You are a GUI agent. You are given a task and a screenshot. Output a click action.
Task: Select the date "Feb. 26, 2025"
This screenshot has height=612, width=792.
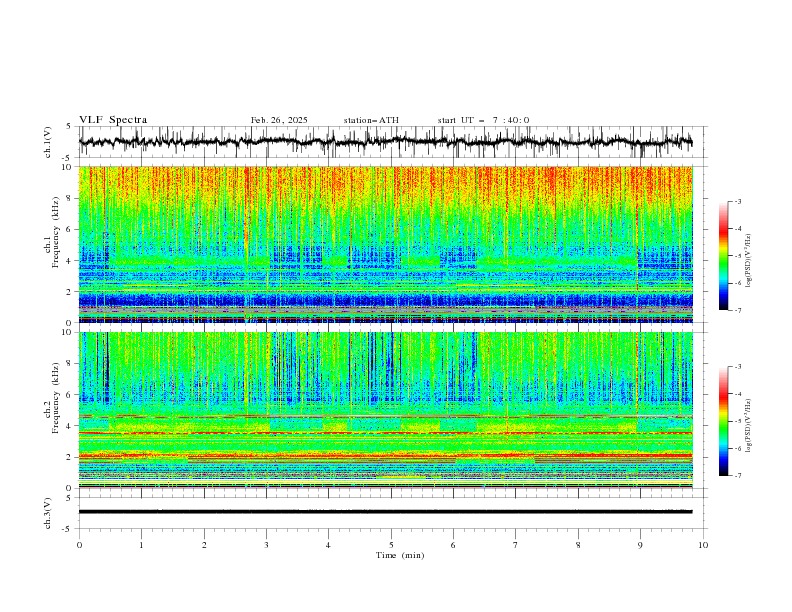tap(279, 120)
